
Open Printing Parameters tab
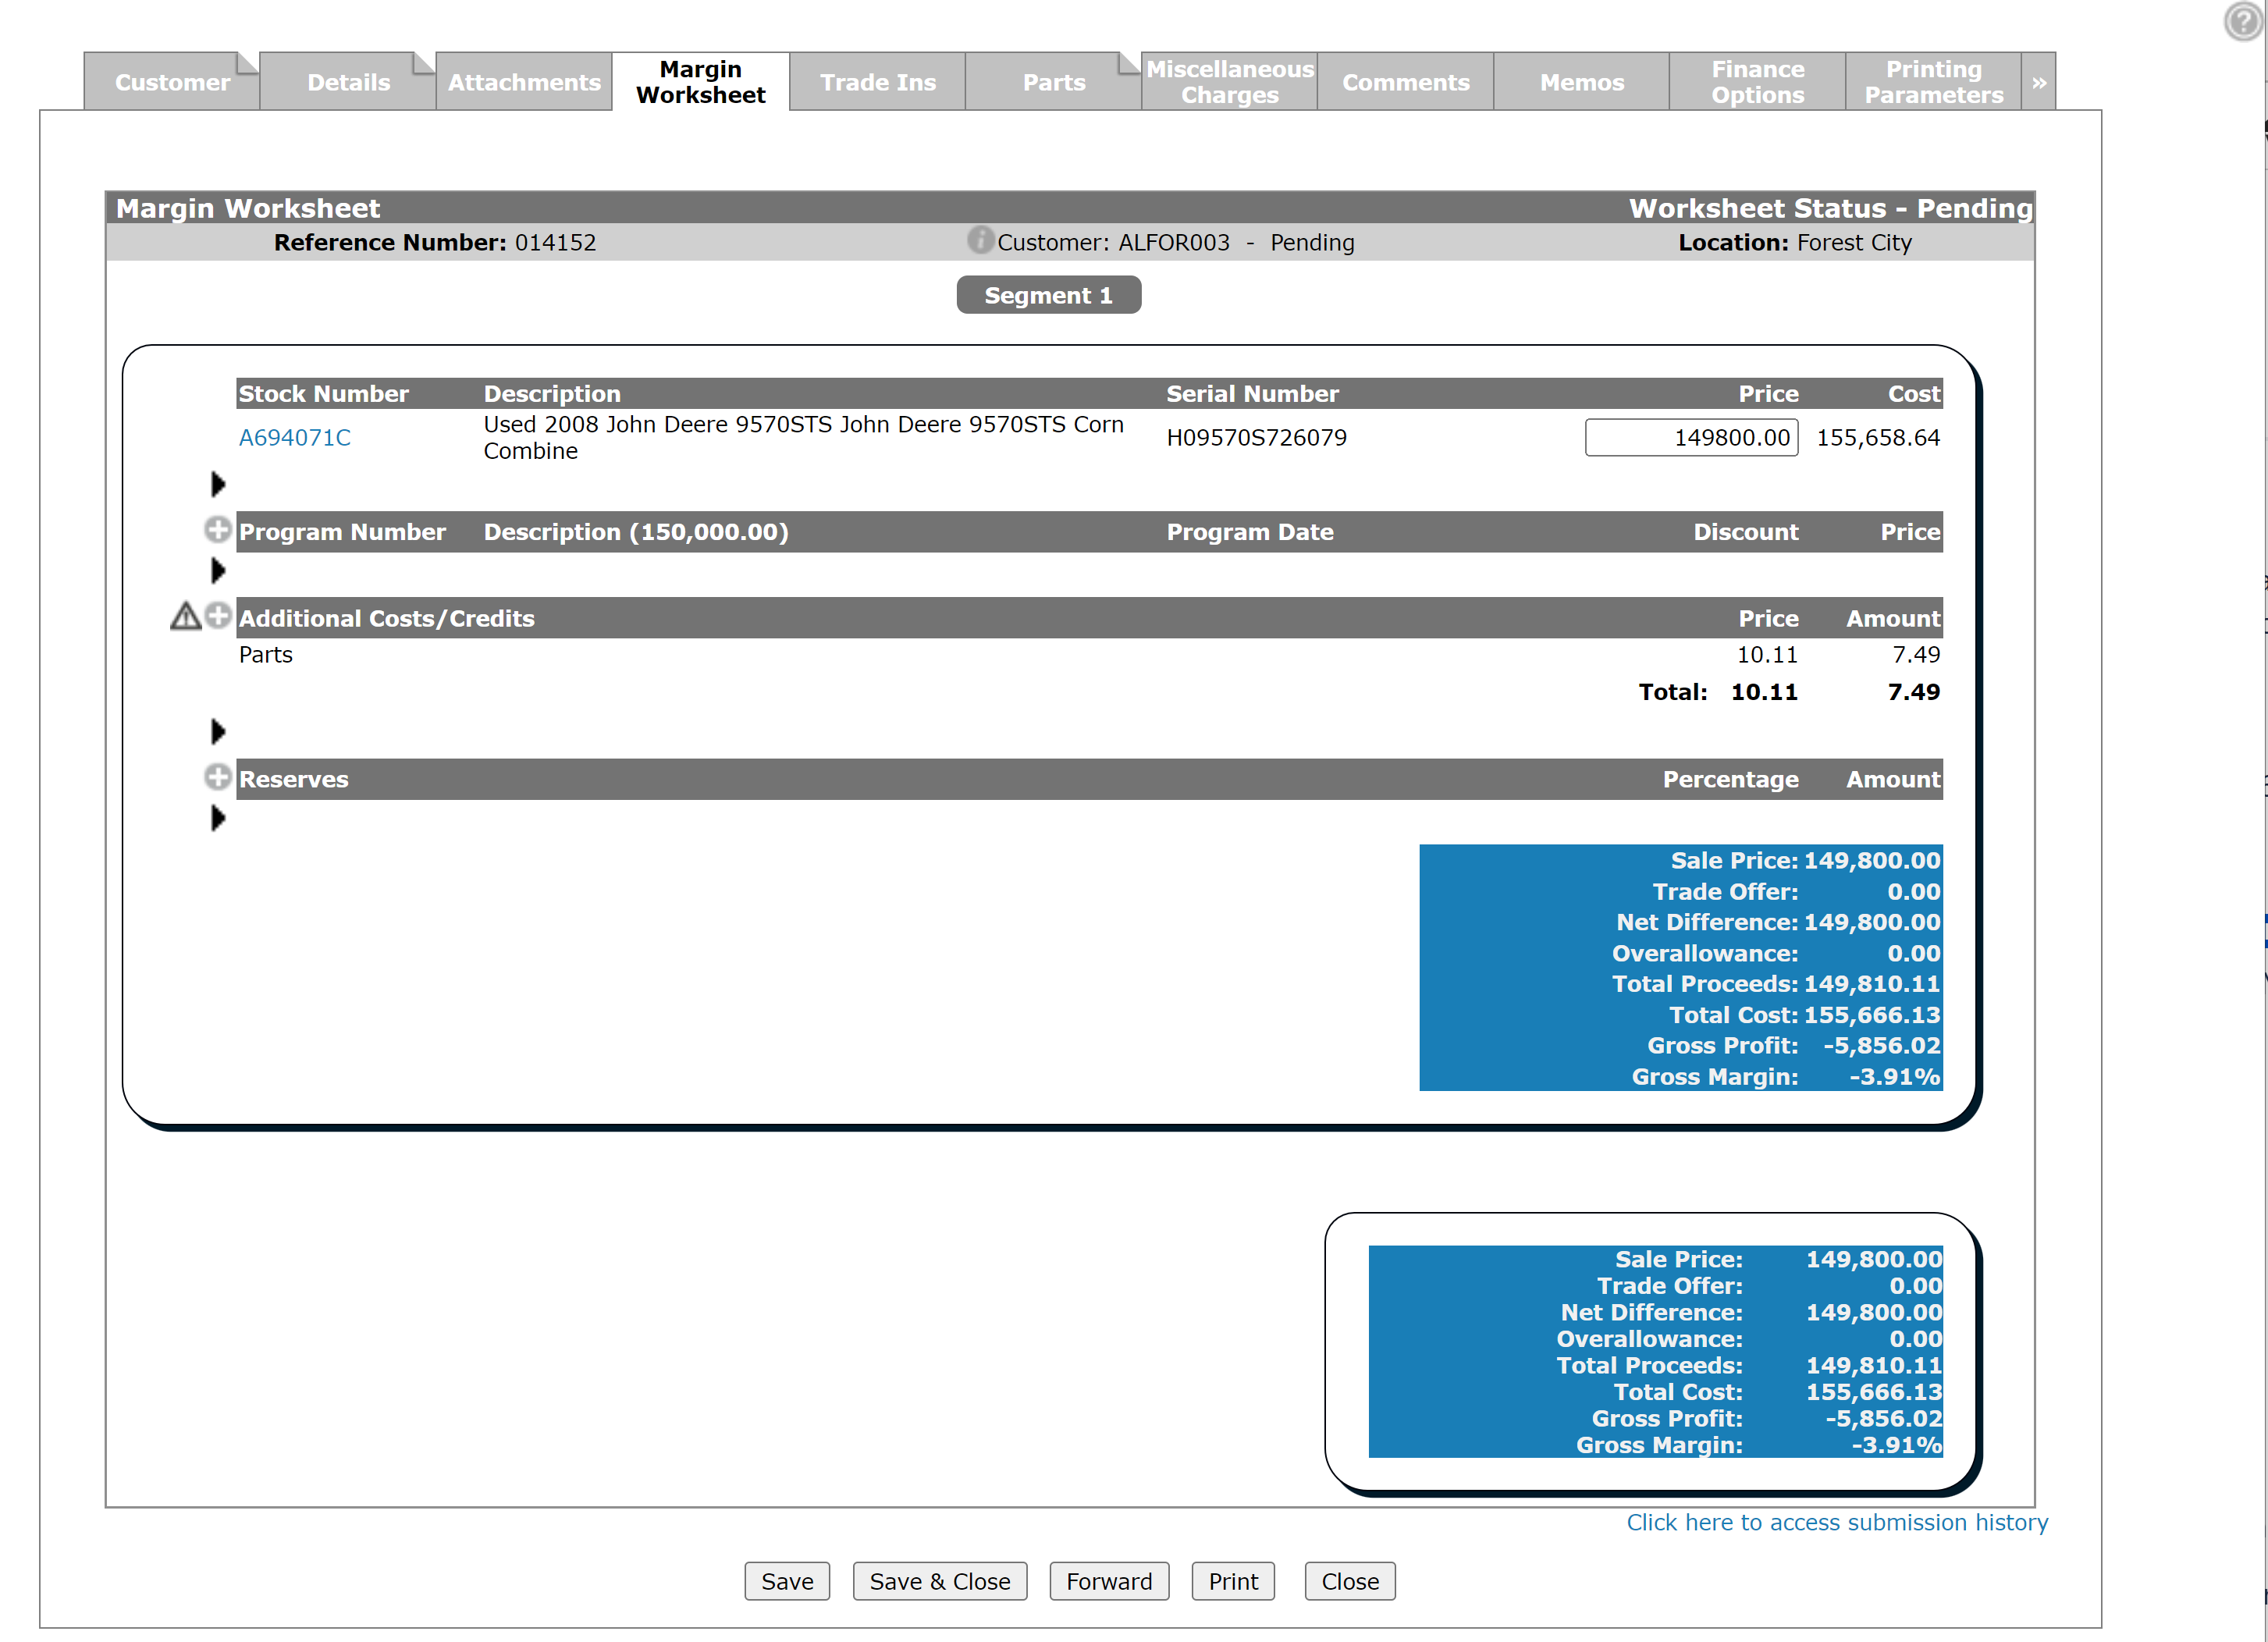(x=1933, y=82)
